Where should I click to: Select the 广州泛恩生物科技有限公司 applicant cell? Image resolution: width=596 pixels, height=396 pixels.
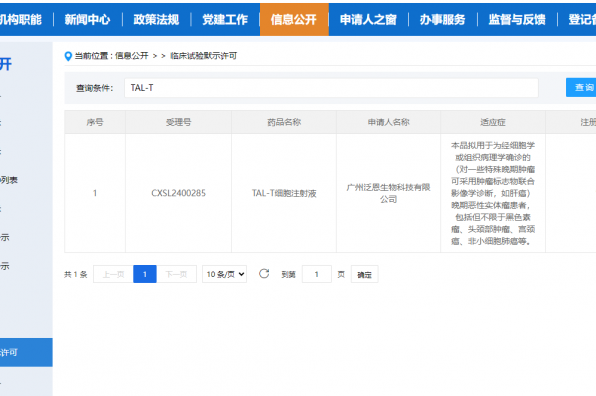[388, 193]
